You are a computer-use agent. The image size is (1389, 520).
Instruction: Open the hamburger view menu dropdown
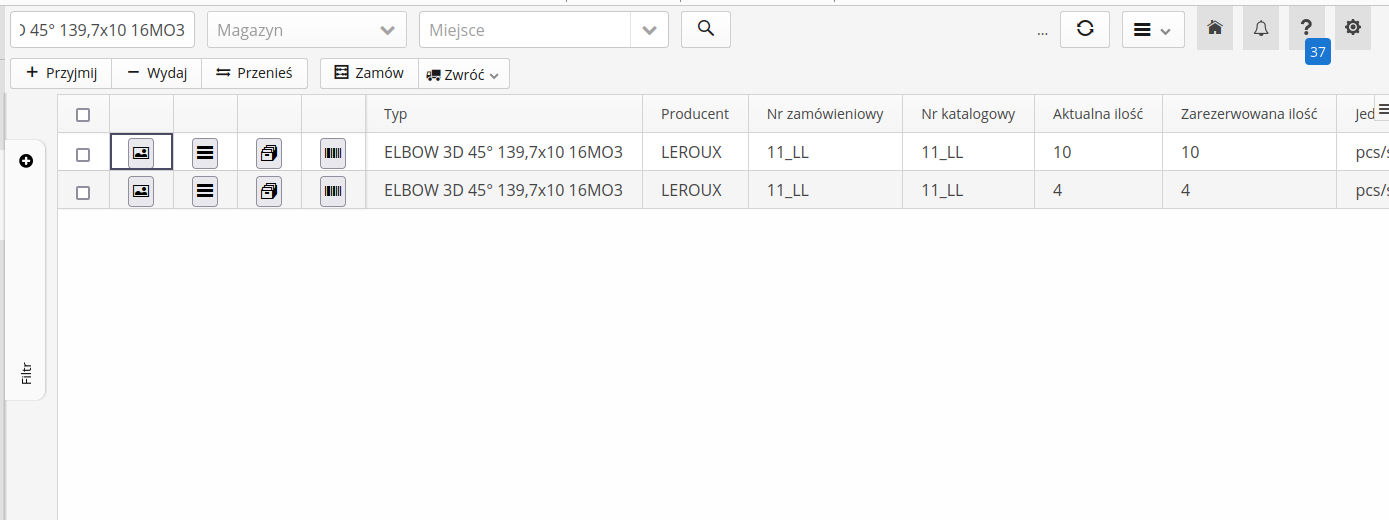1152,30
